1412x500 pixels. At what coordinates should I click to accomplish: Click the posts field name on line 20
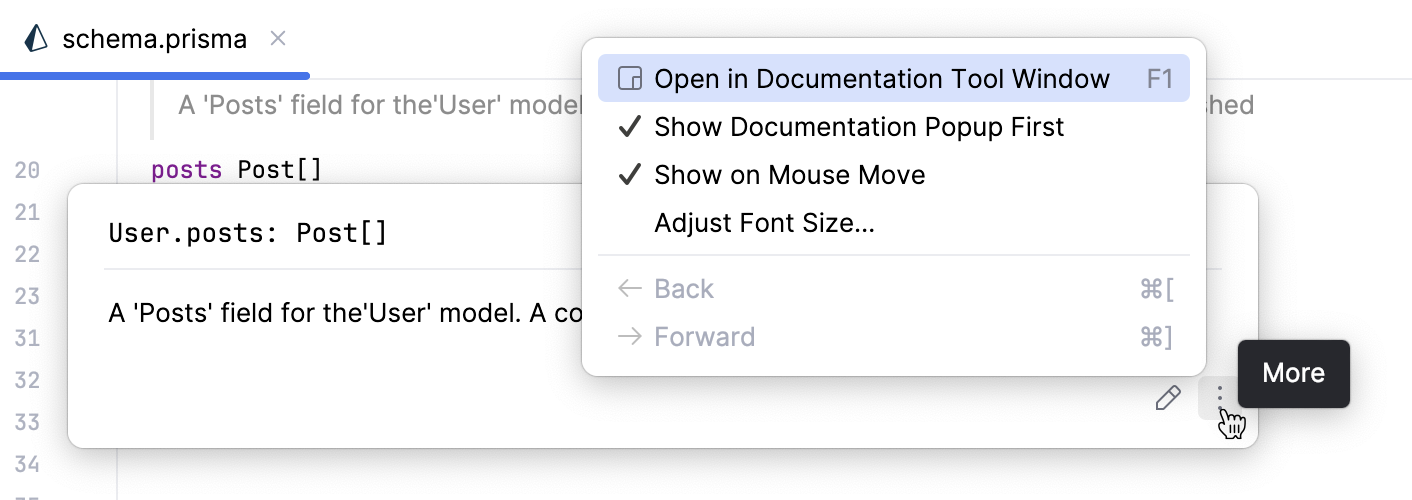[186, 171]
